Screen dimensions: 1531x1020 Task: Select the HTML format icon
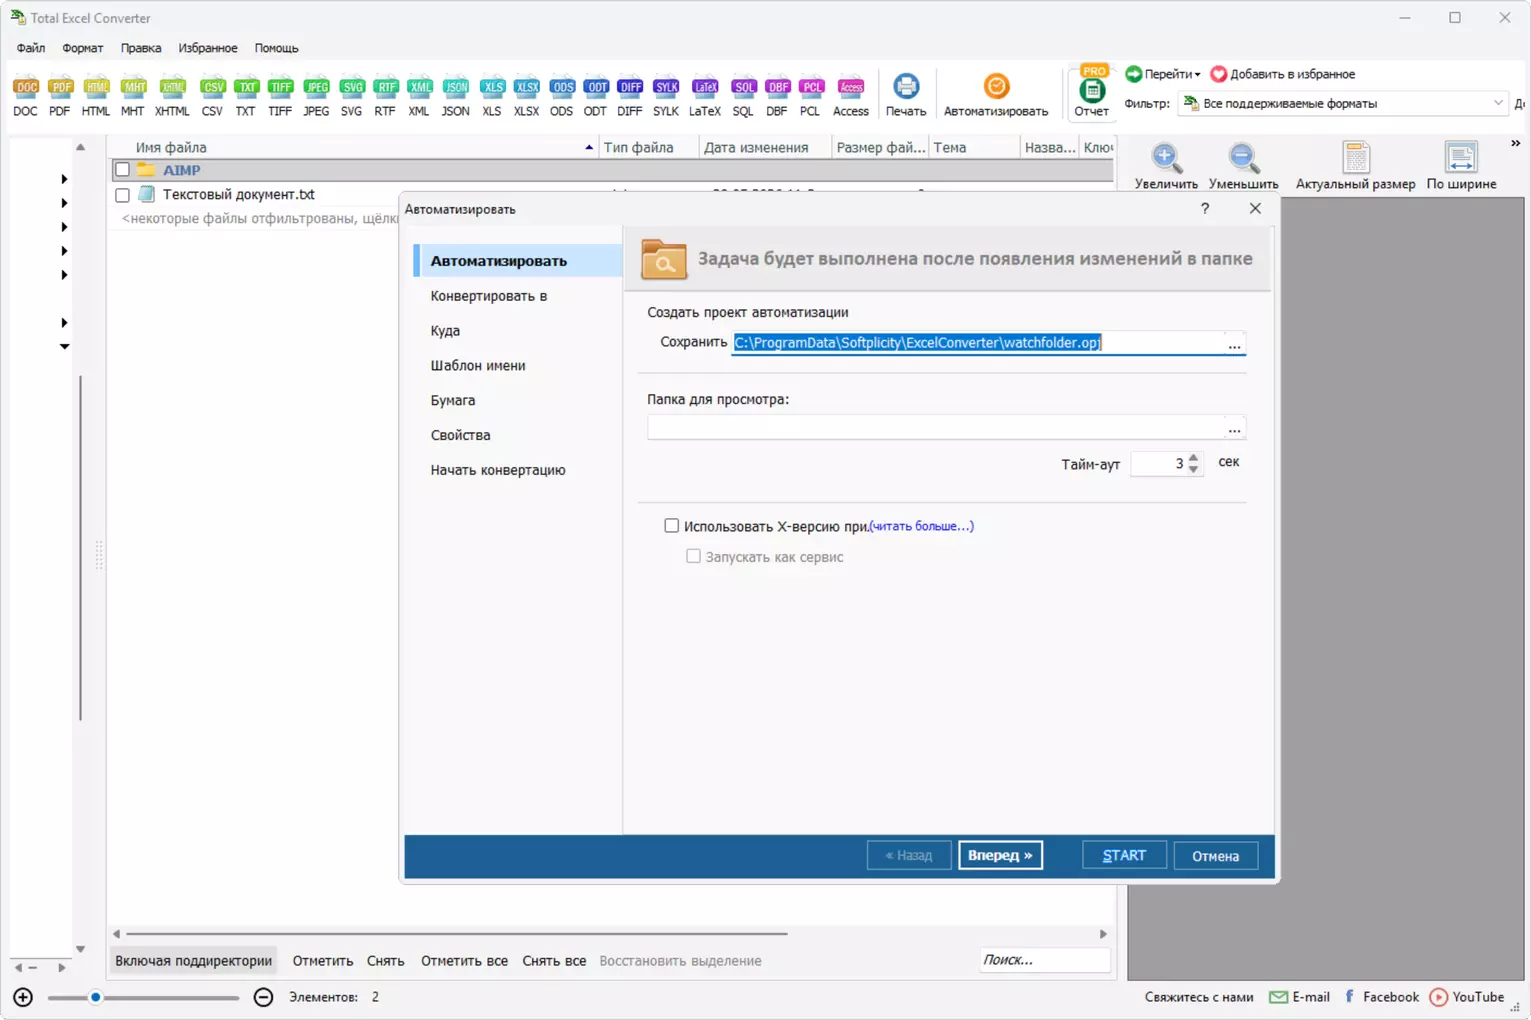[96, 95]
